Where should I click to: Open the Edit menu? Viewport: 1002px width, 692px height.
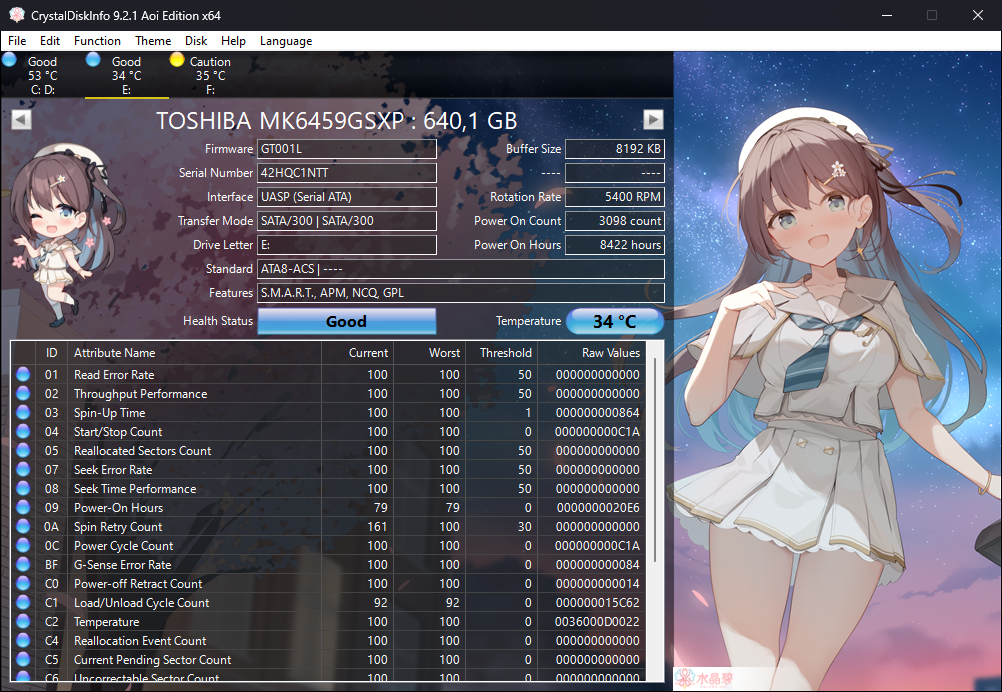tap(50, 40)
